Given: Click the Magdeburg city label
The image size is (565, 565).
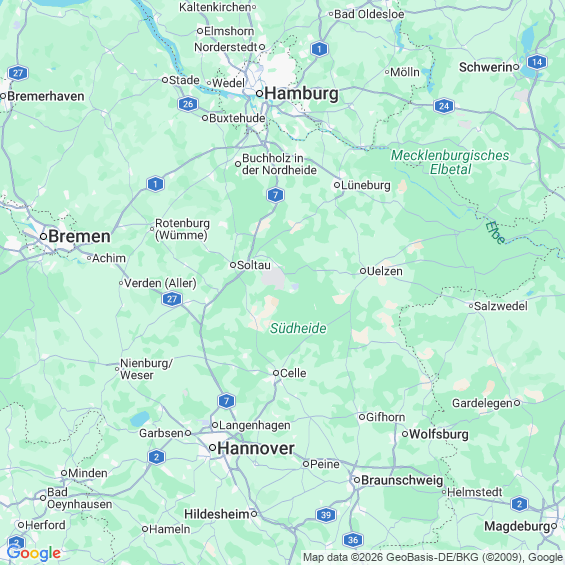Looking at the screenshot, I should [517, 526].
